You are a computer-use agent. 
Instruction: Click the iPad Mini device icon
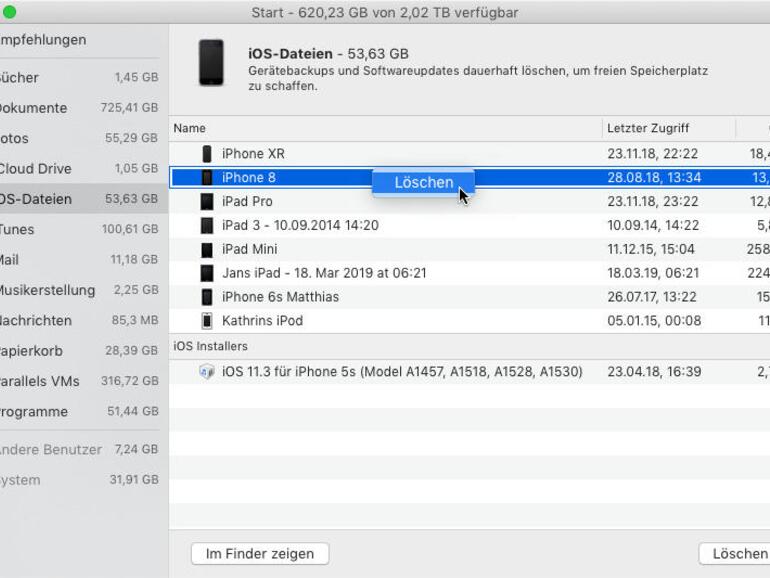207,249
